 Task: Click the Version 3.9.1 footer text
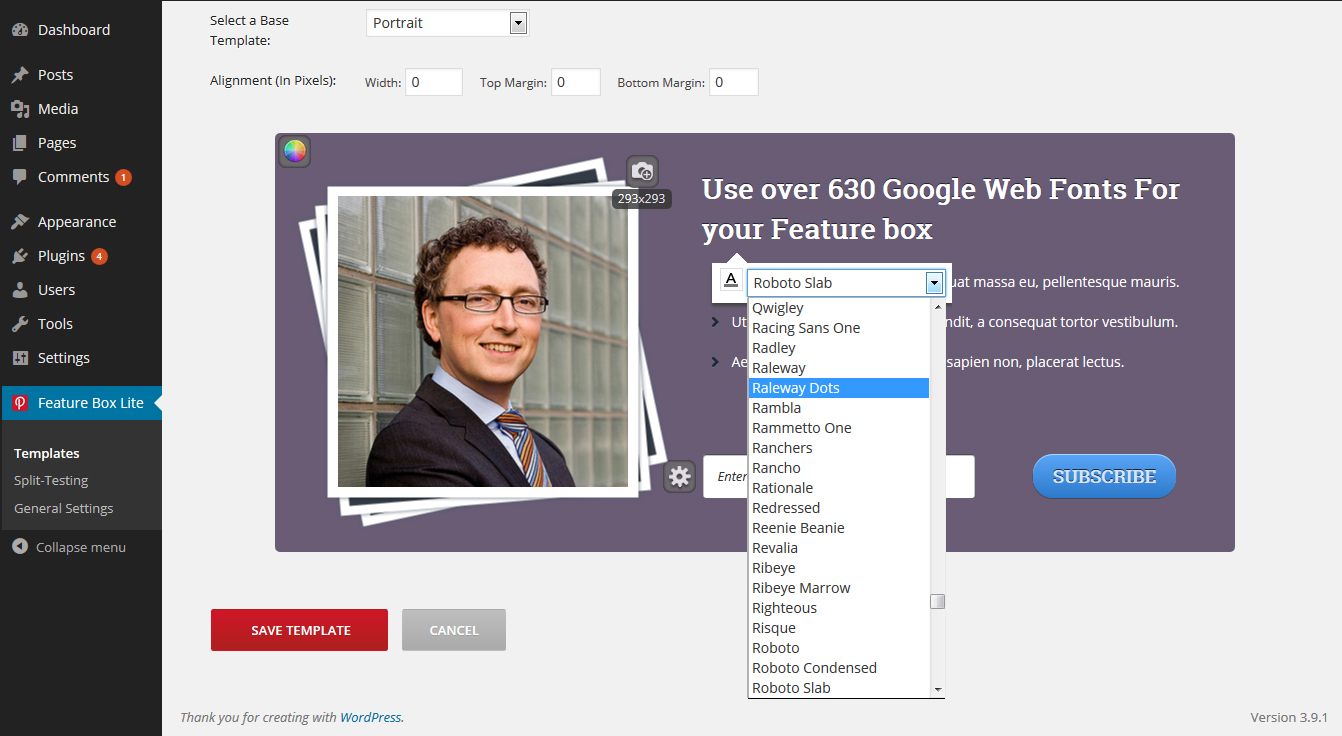1289,717
